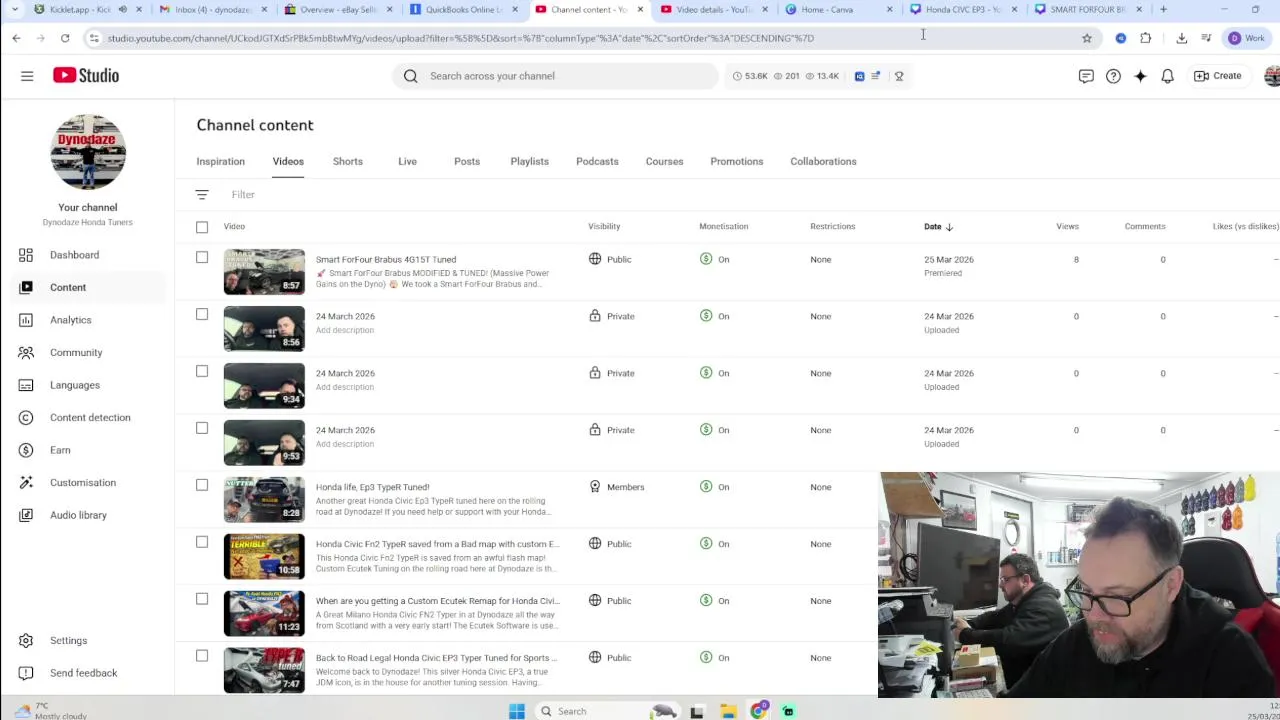Click the search across your channel box

click(555, 76)
